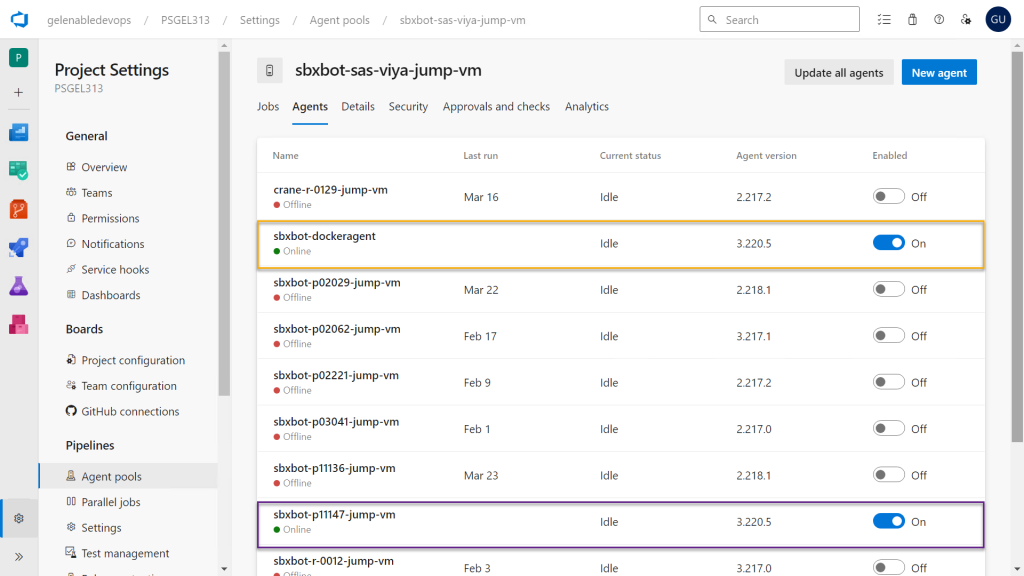The image size is (1024, 576).
Task: Disable the sbxbot-dockeragent agent toggle
Action: click(x=888, y=243)
